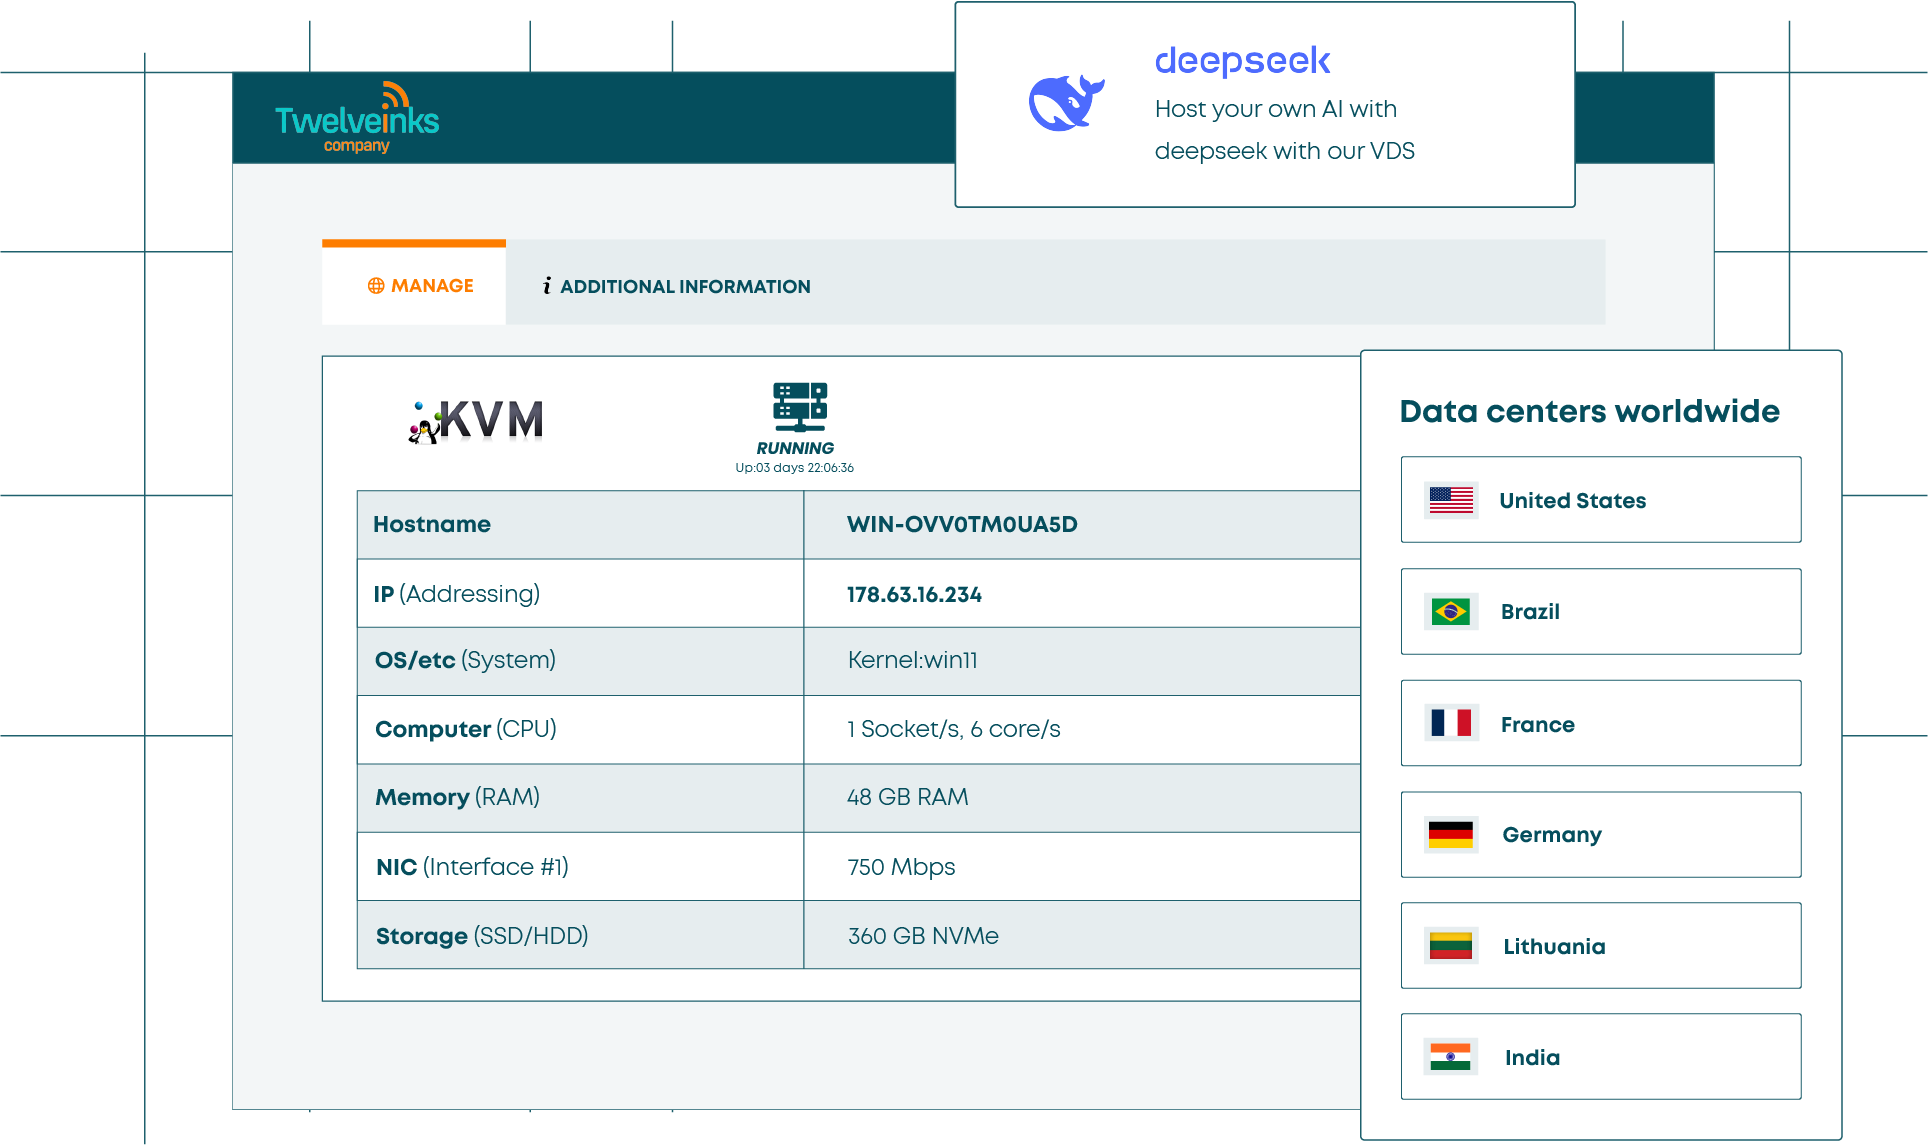Viewport: 1928px width, 1145px height.
Task: Click the Hostname row label
Action: point(432,524)
